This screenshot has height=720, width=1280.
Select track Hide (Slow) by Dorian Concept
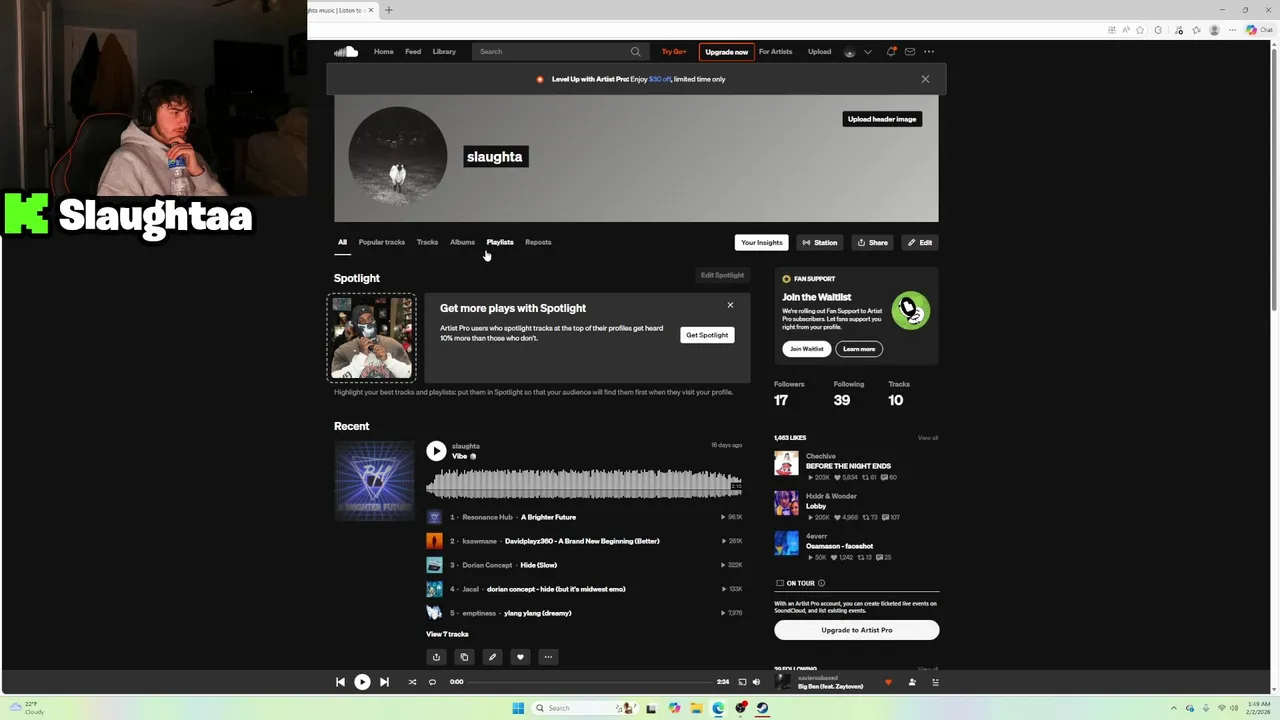(539, 565)
